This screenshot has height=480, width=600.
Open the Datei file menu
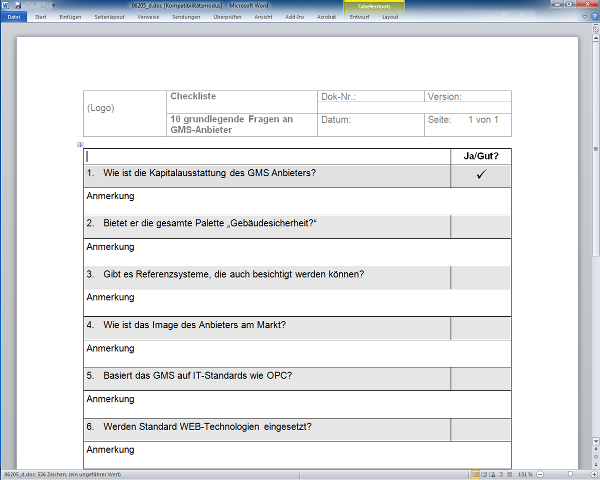pyautogui.click(x=14, y=17)
